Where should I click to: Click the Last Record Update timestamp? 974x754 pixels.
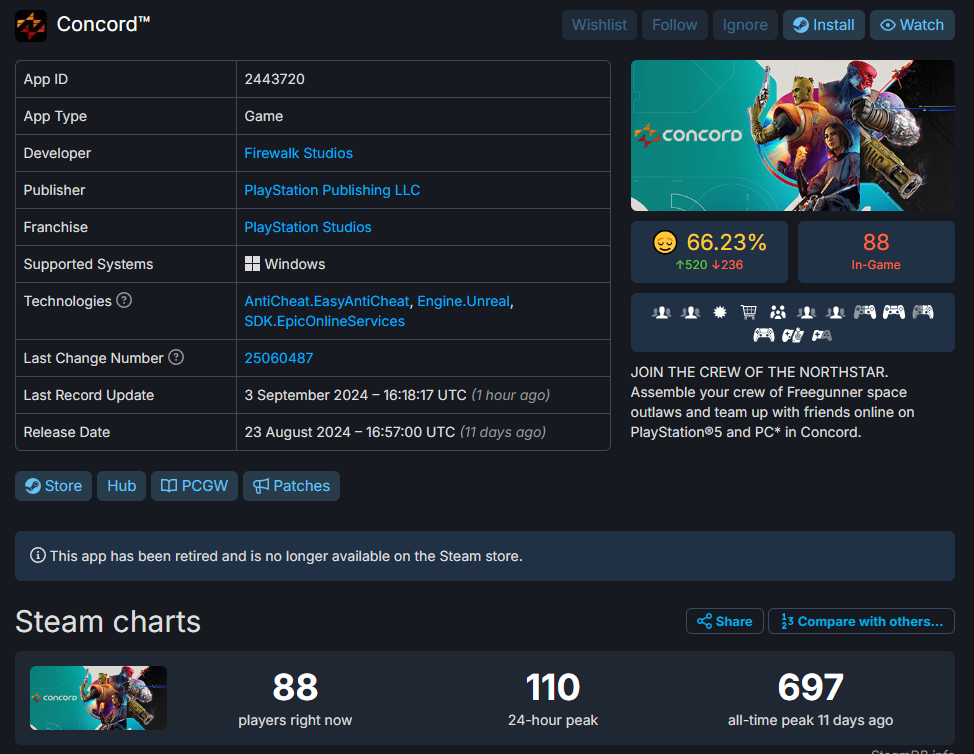tap(397, 395)
